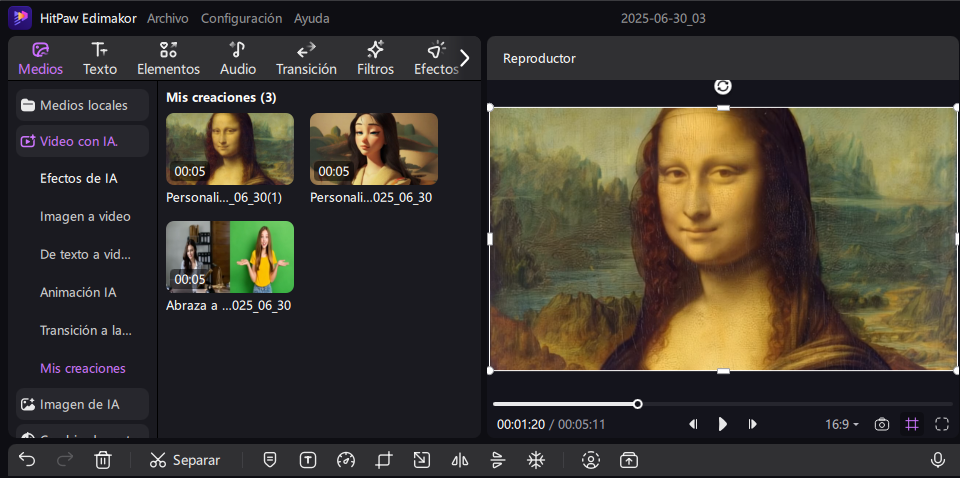Select the cartoon woman video thumbnail
This screenshot has height=478, width=960.
click(x=373, y=149)
